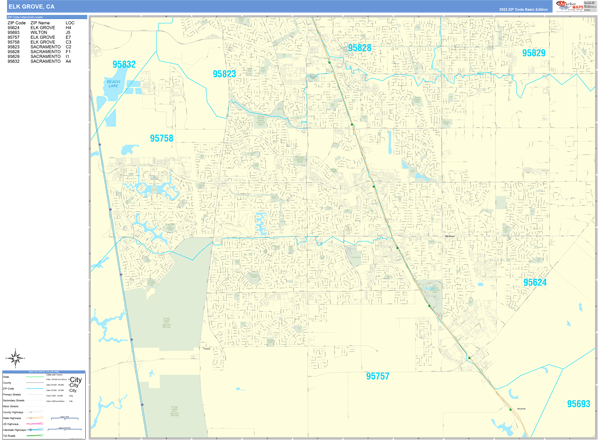Click the "County Highways" legend label
Image resolution: width=600 pixels, height=440 pixels.
[x=13, y=412]
